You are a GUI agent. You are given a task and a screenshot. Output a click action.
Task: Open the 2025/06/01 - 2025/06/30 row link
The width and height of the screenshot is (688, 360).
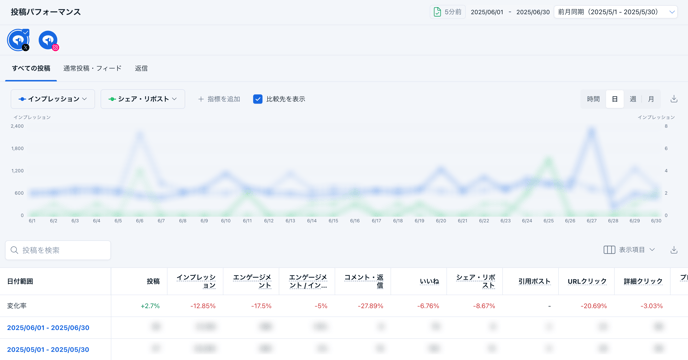tap(48, 328)
